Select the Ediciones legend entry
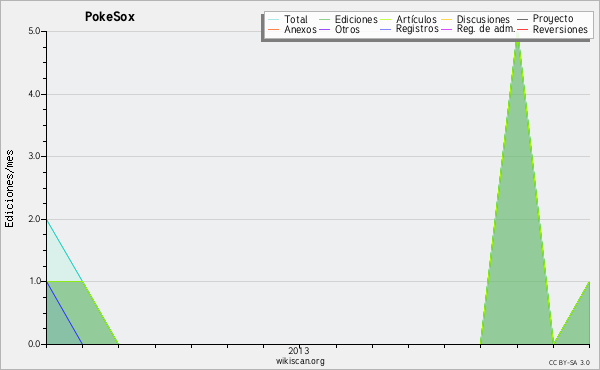Image resolution: width=600 pixels, height=370 pixels. (348, 19)
